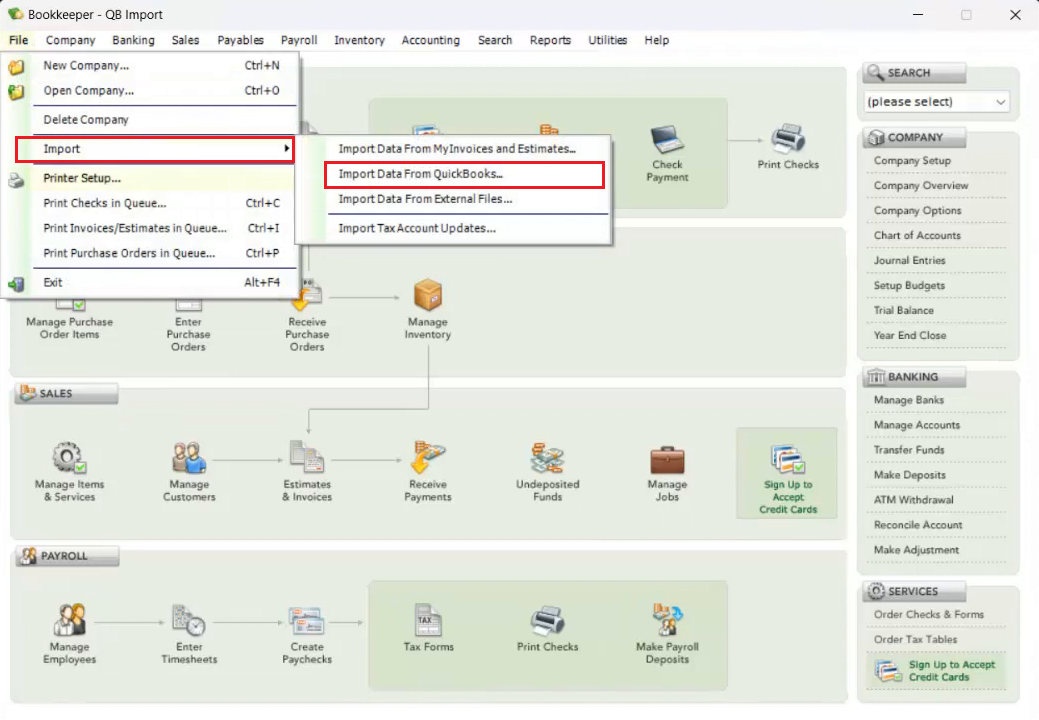The image size is (1039, 720).
Task: Select Print Purchase Orders in Queue
Action: coord(164,253)
